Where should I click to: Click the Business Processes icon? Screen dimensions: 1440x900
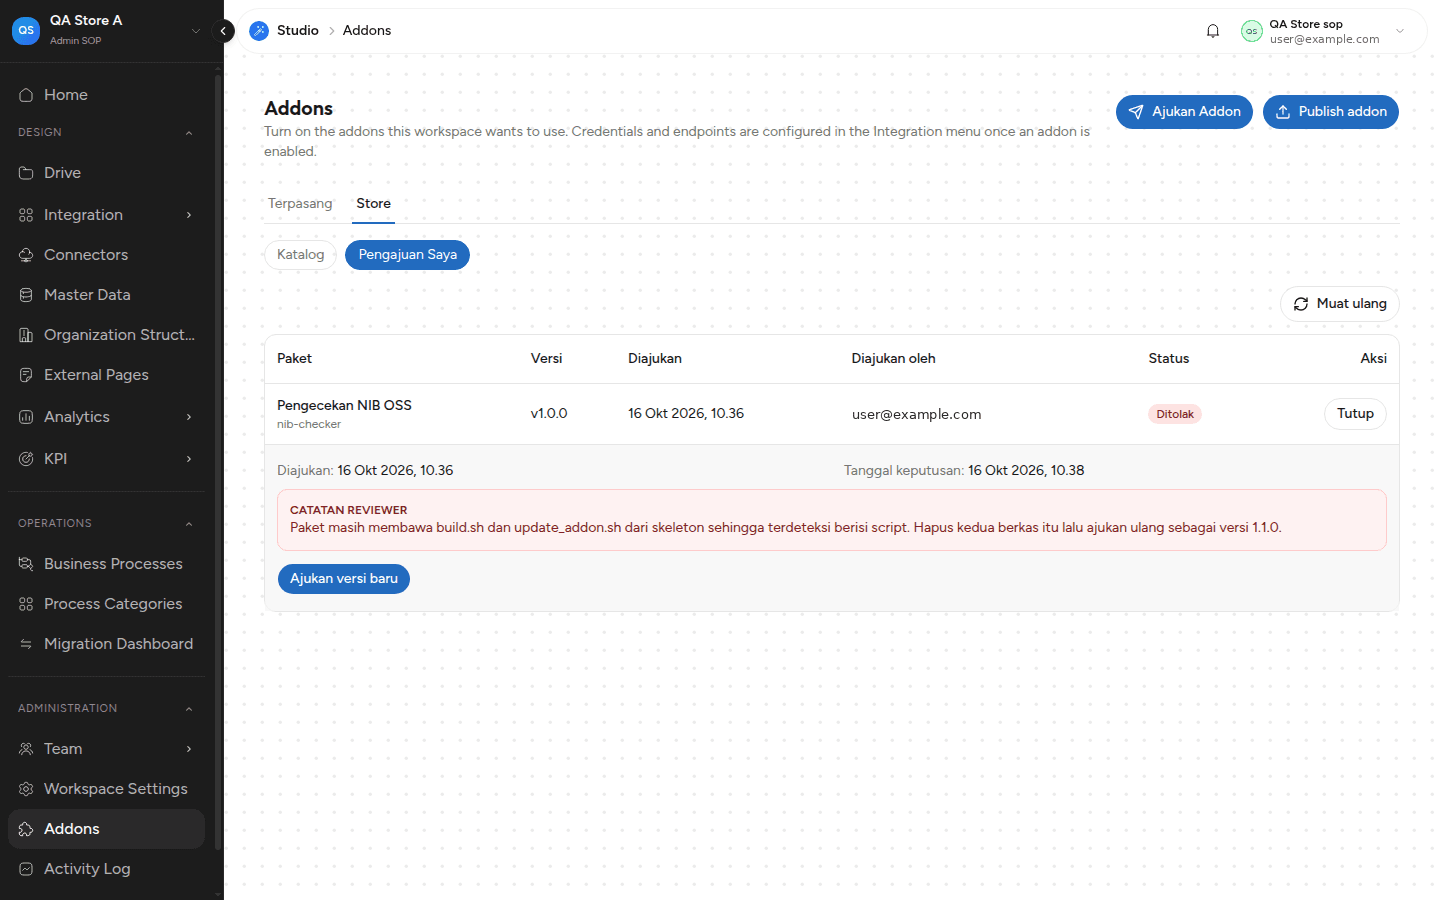26,564
